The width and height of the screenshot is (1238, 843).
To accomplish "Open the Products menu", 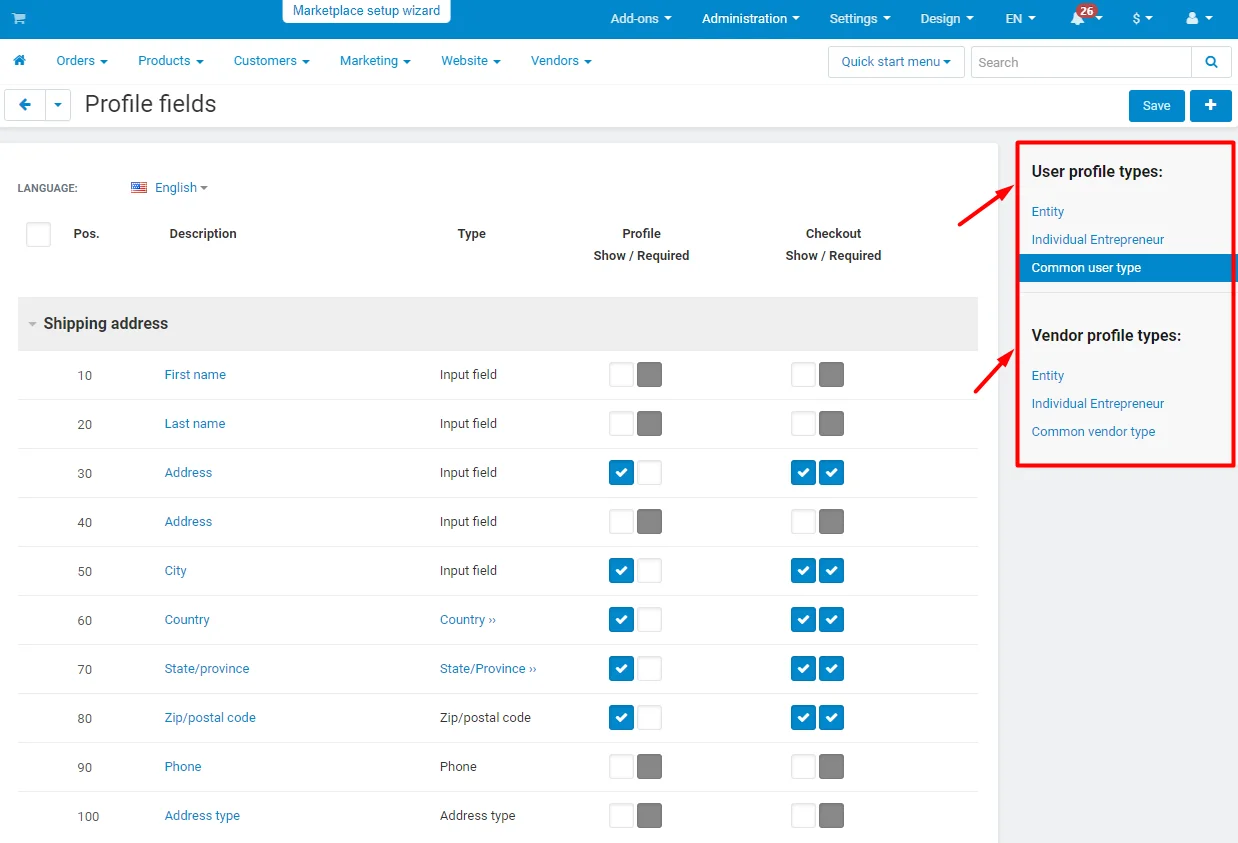I will (170, 61).
